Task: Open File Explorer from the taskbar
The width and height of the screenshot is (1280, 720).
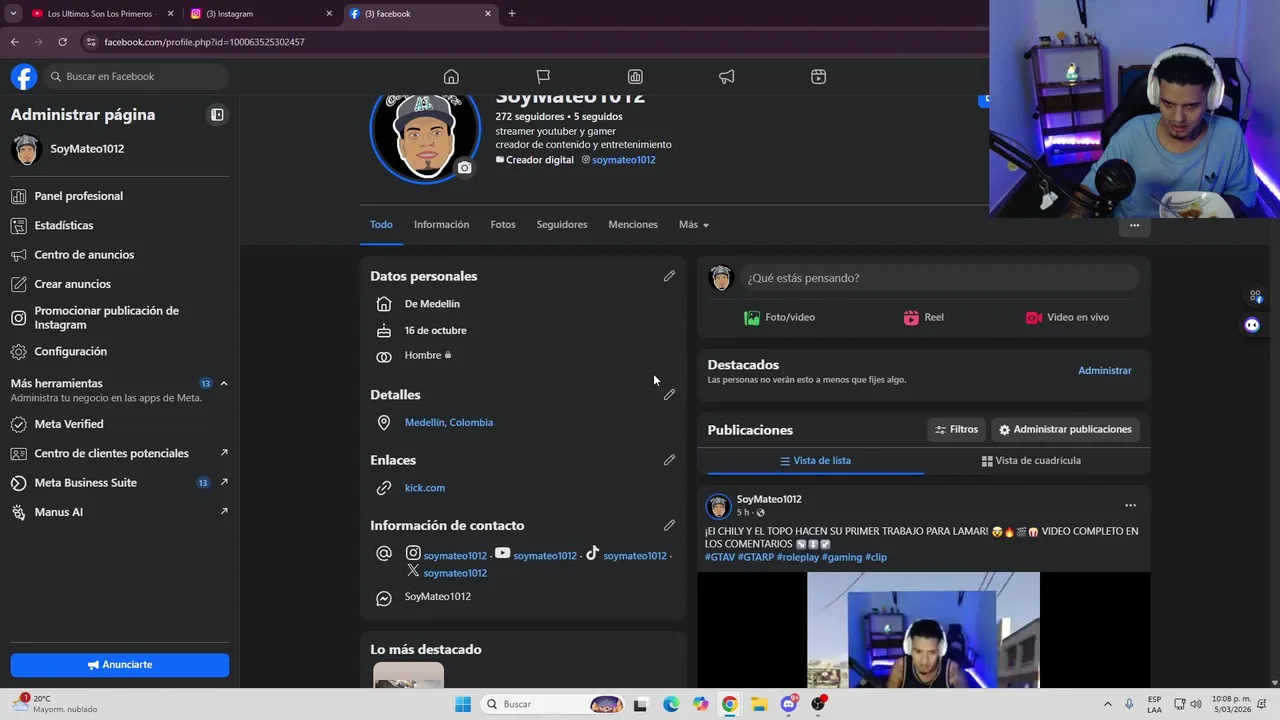Action: tap(759, 704)
